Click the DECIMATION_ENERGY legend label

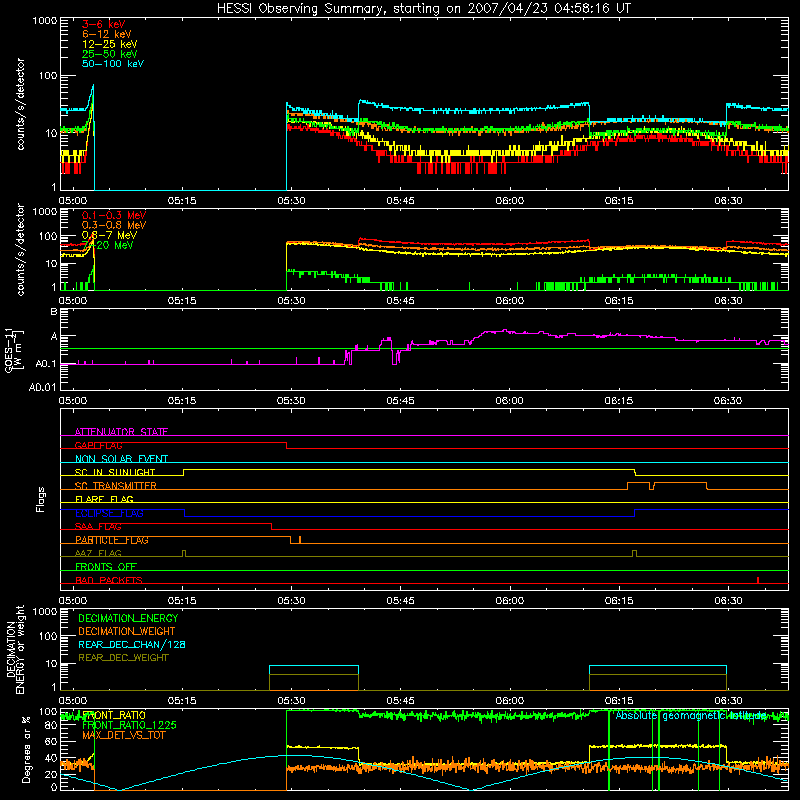tap(128, 618)
